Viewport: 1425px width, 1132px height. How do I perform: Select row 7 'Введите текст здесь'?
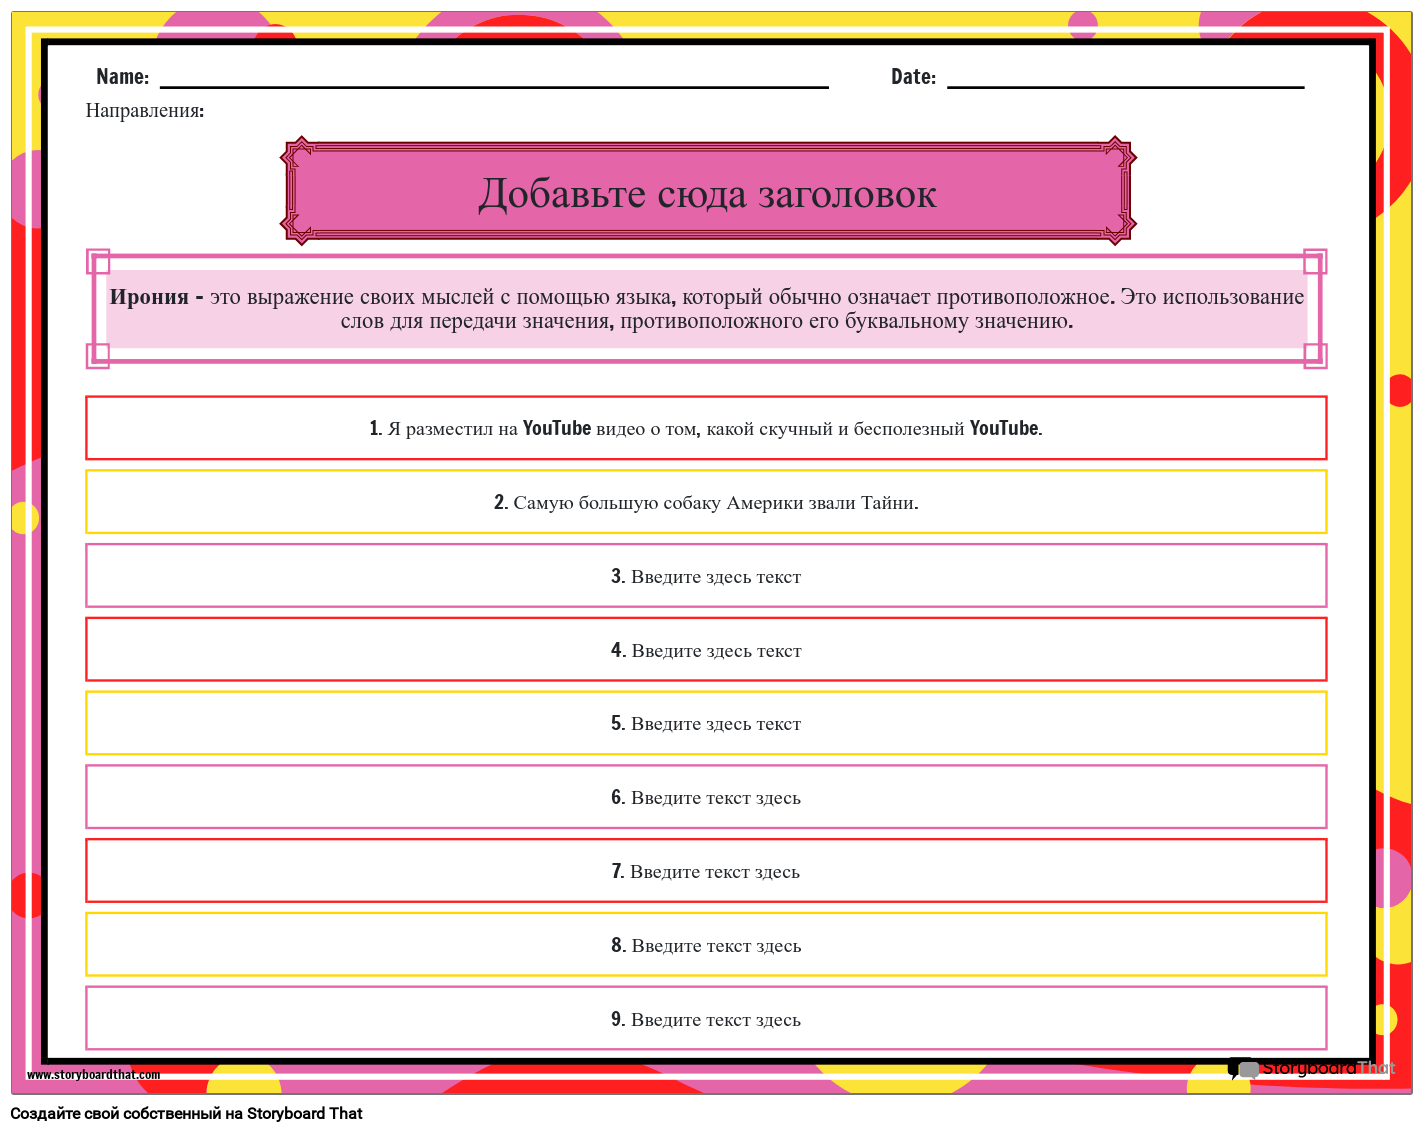[x=706, y=871]
